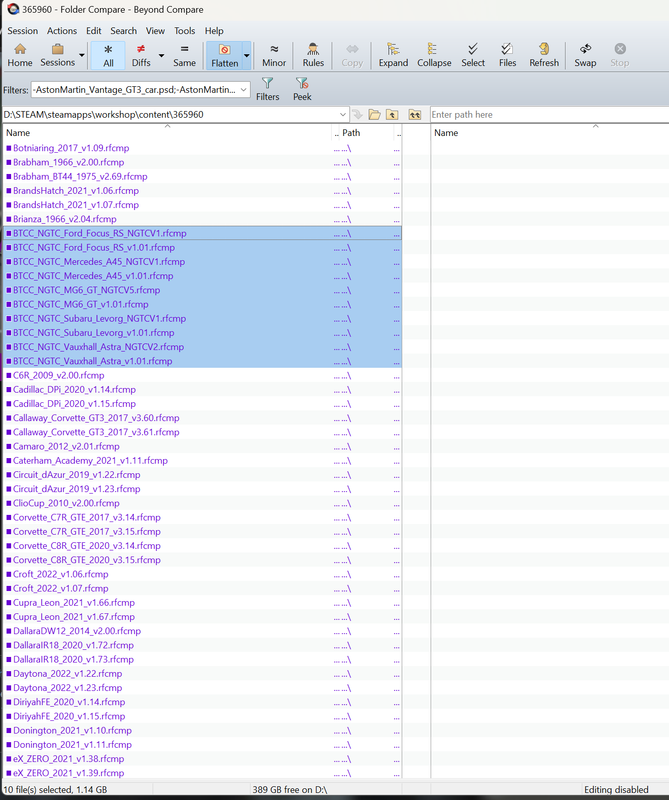Open the Flatten dropdown arrow
The width and height of the screenshot is (669, 800).
246,55
